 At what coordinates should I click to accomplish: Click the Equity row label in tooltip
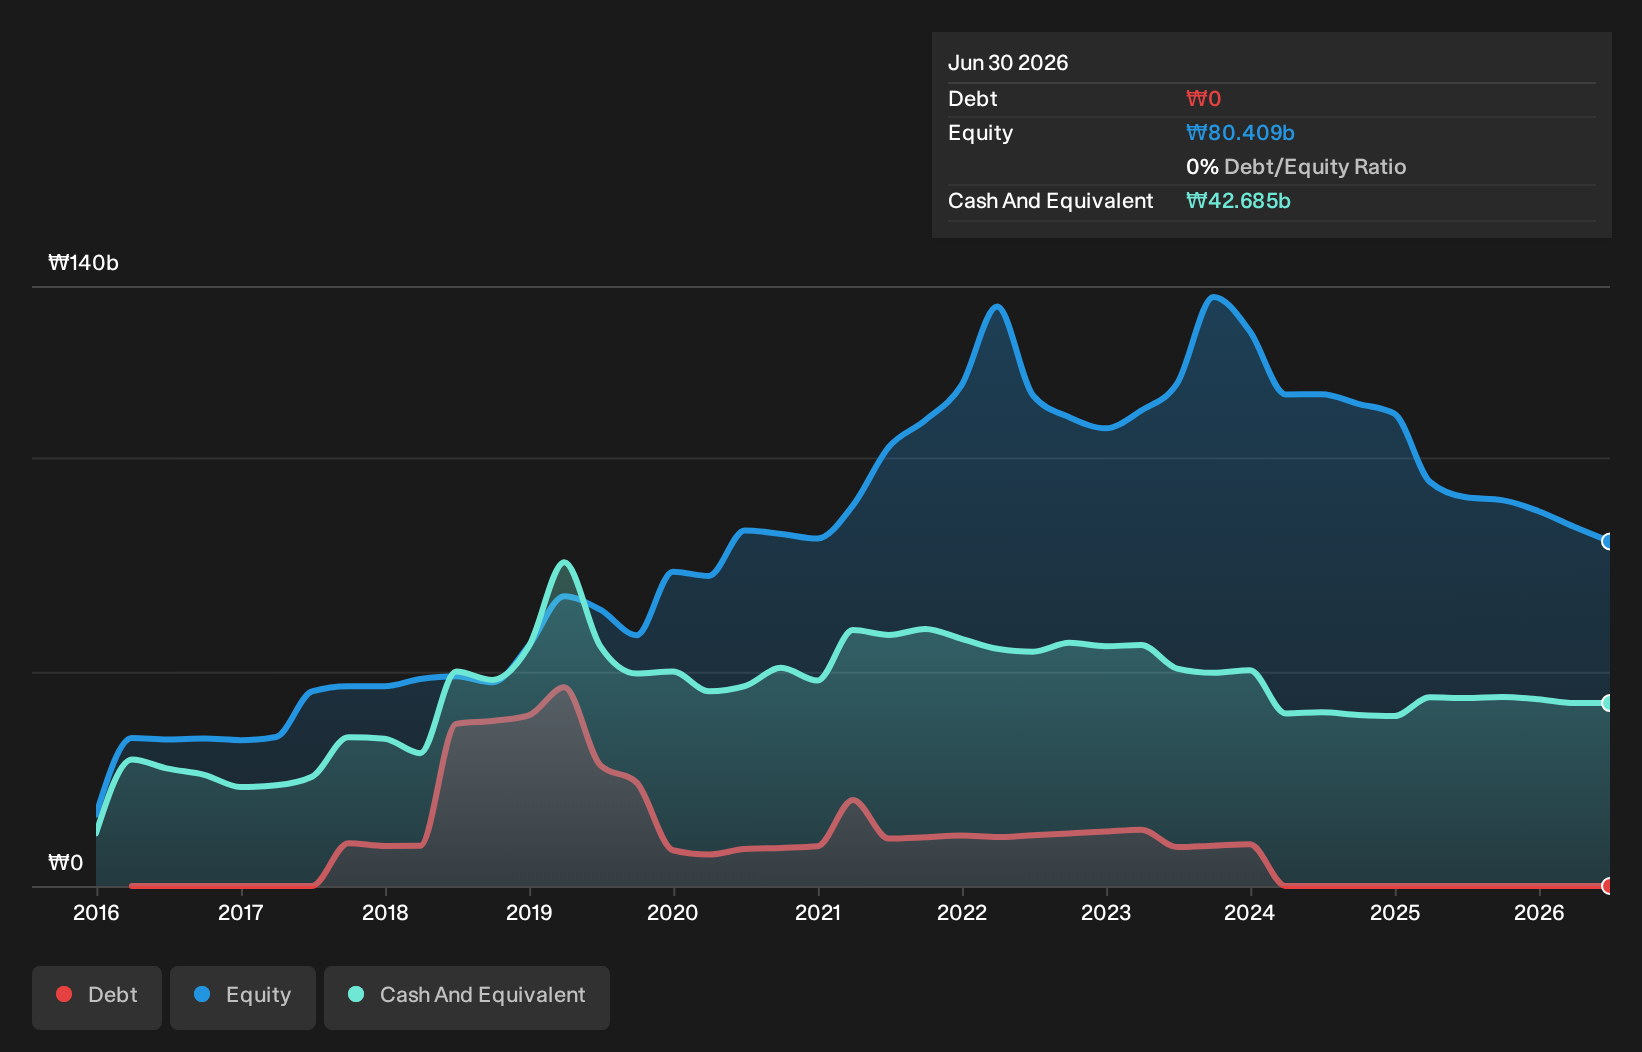point(980,133)
